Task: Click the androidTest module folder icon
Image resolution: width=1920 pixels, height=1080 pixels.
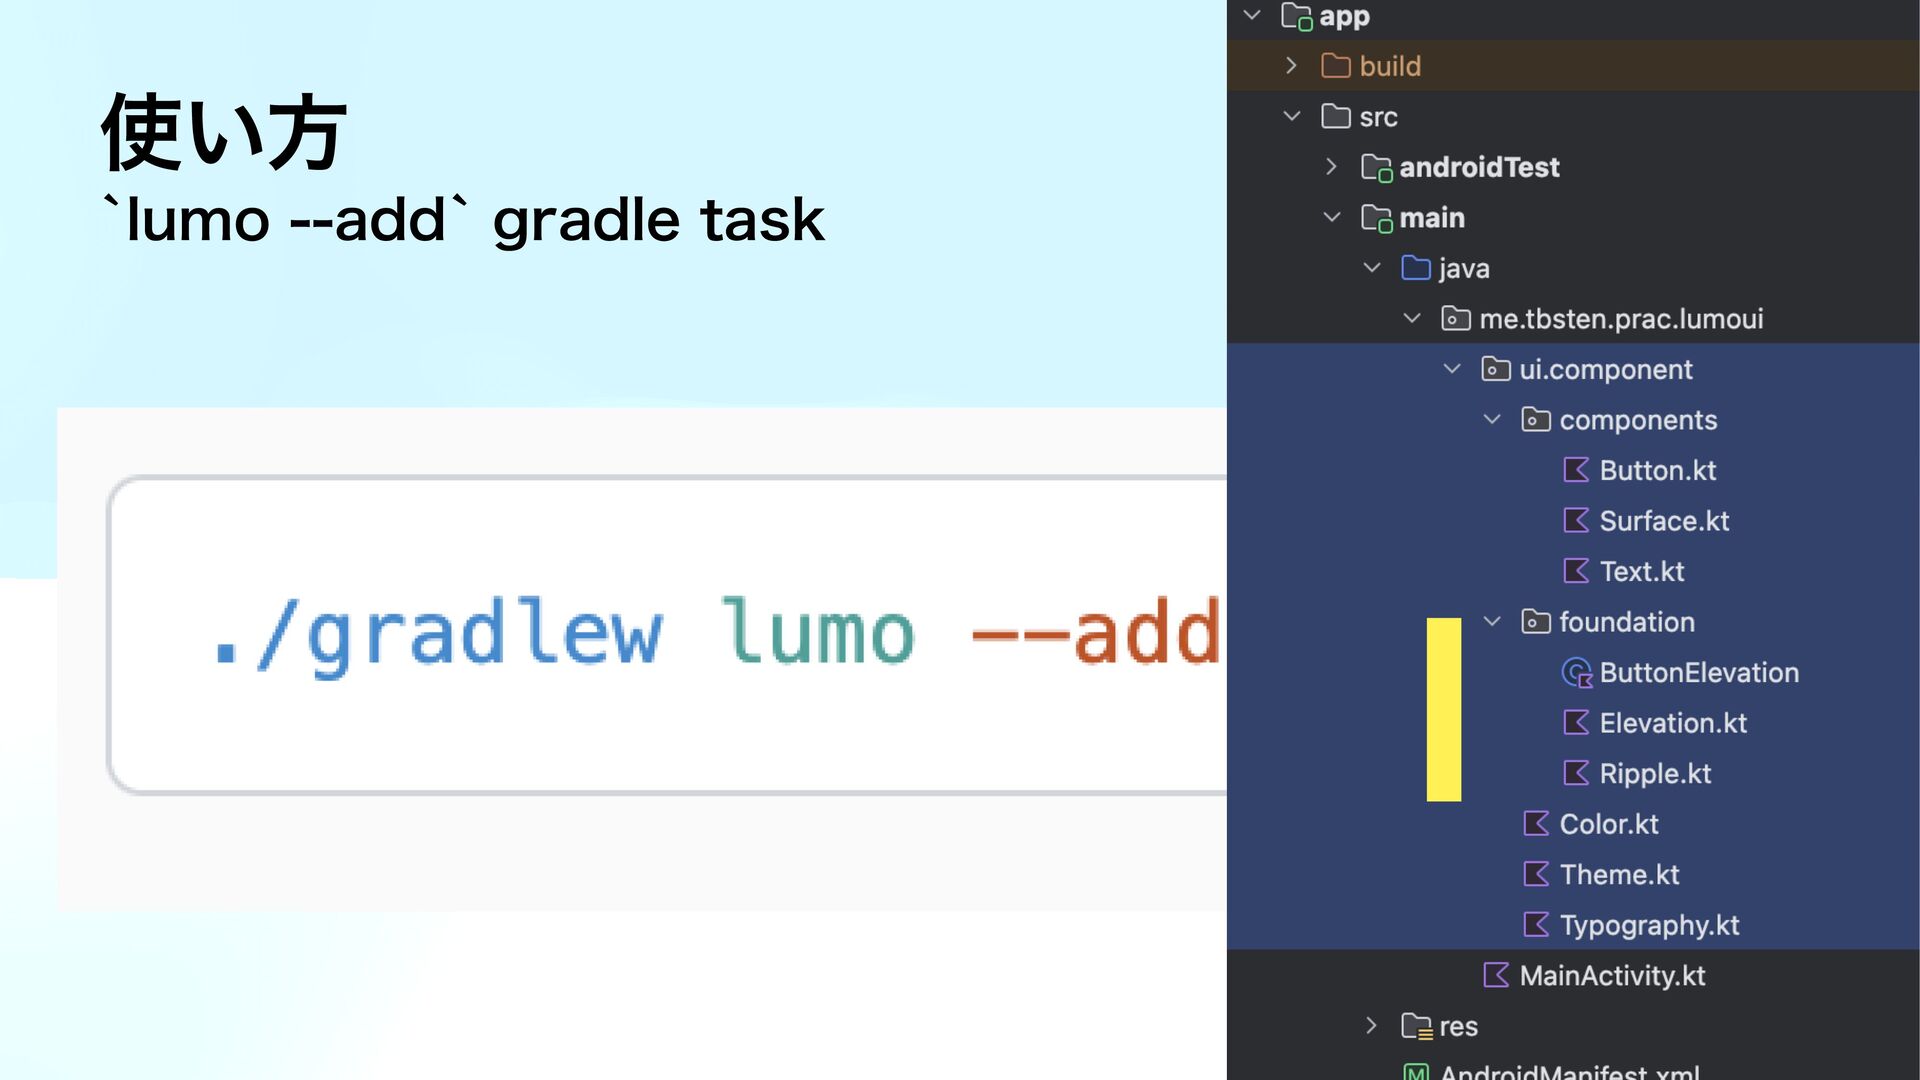Action: point(1376,167)
